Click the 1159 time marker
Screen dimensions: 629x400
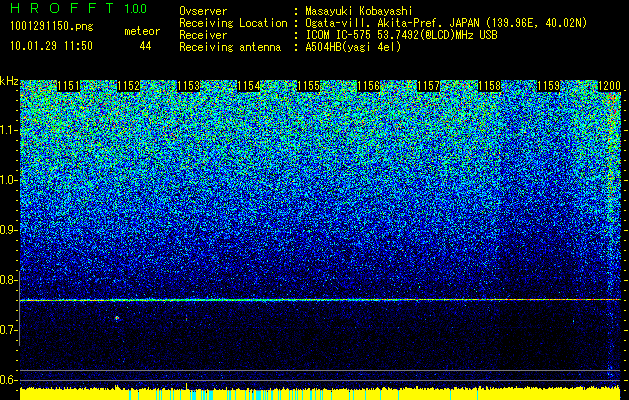[x=548, y=86]
